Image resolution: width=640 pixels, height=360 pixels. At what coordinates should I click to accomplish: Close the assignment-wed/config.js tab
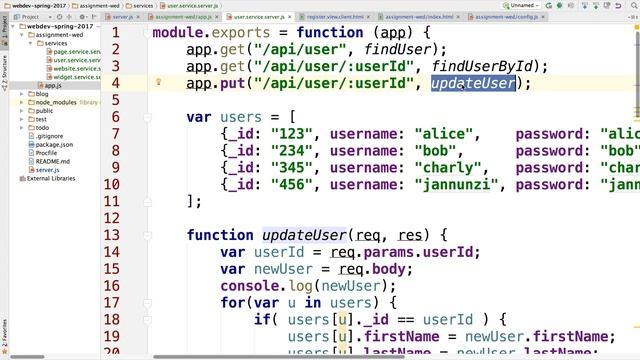point(543,17)
